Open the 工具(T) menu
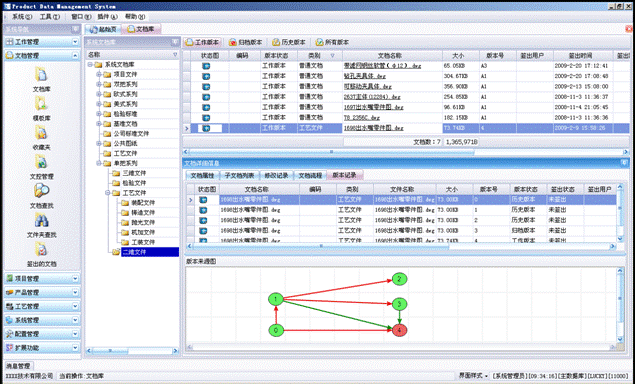The height and width of the screenshot is (384, 635). pyautogui.click(x=49, y=17)
